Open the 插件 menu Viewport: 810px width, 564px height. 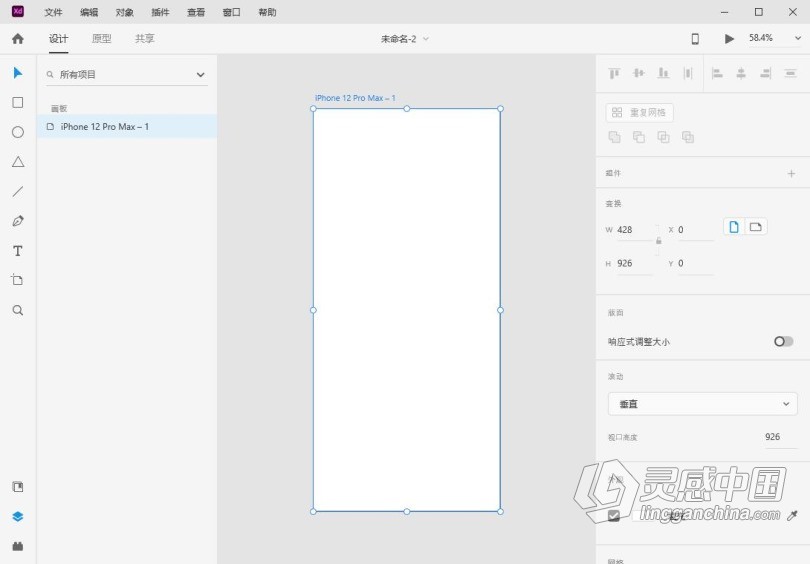tap(160, 12)
